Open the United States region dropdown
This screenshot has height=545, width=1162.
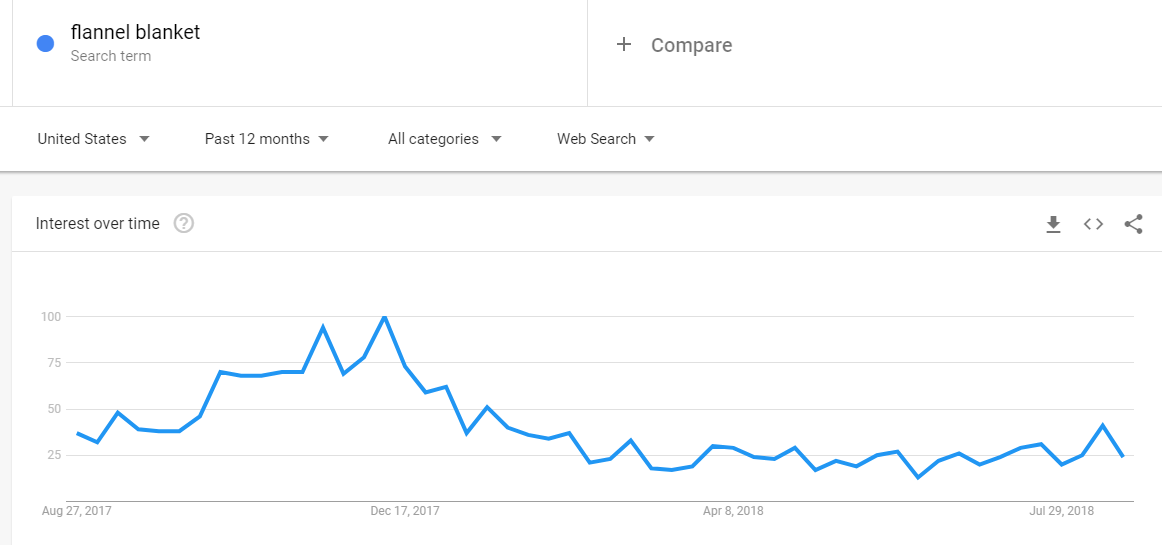pyautogui.click(x=94, y=139)
